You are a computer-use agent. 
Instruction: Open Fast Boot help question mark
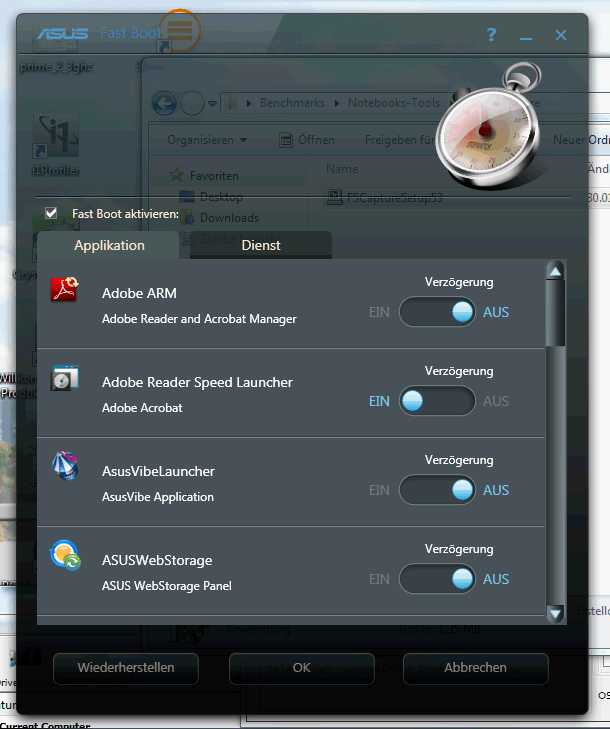pyautogui.click(x=491, y=34)
